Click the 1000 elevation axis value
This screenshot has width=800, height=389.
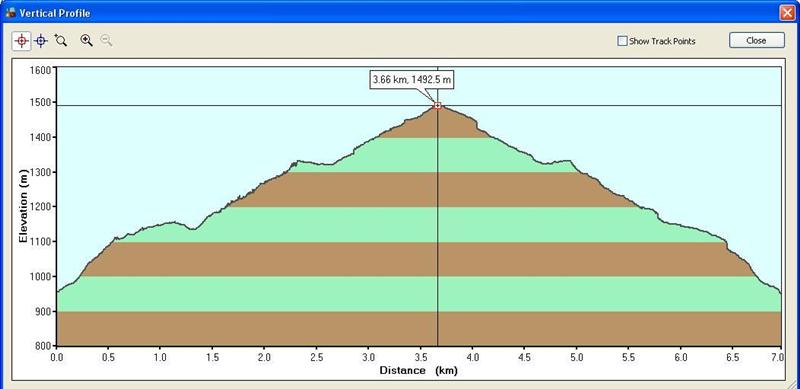point(41,276)
